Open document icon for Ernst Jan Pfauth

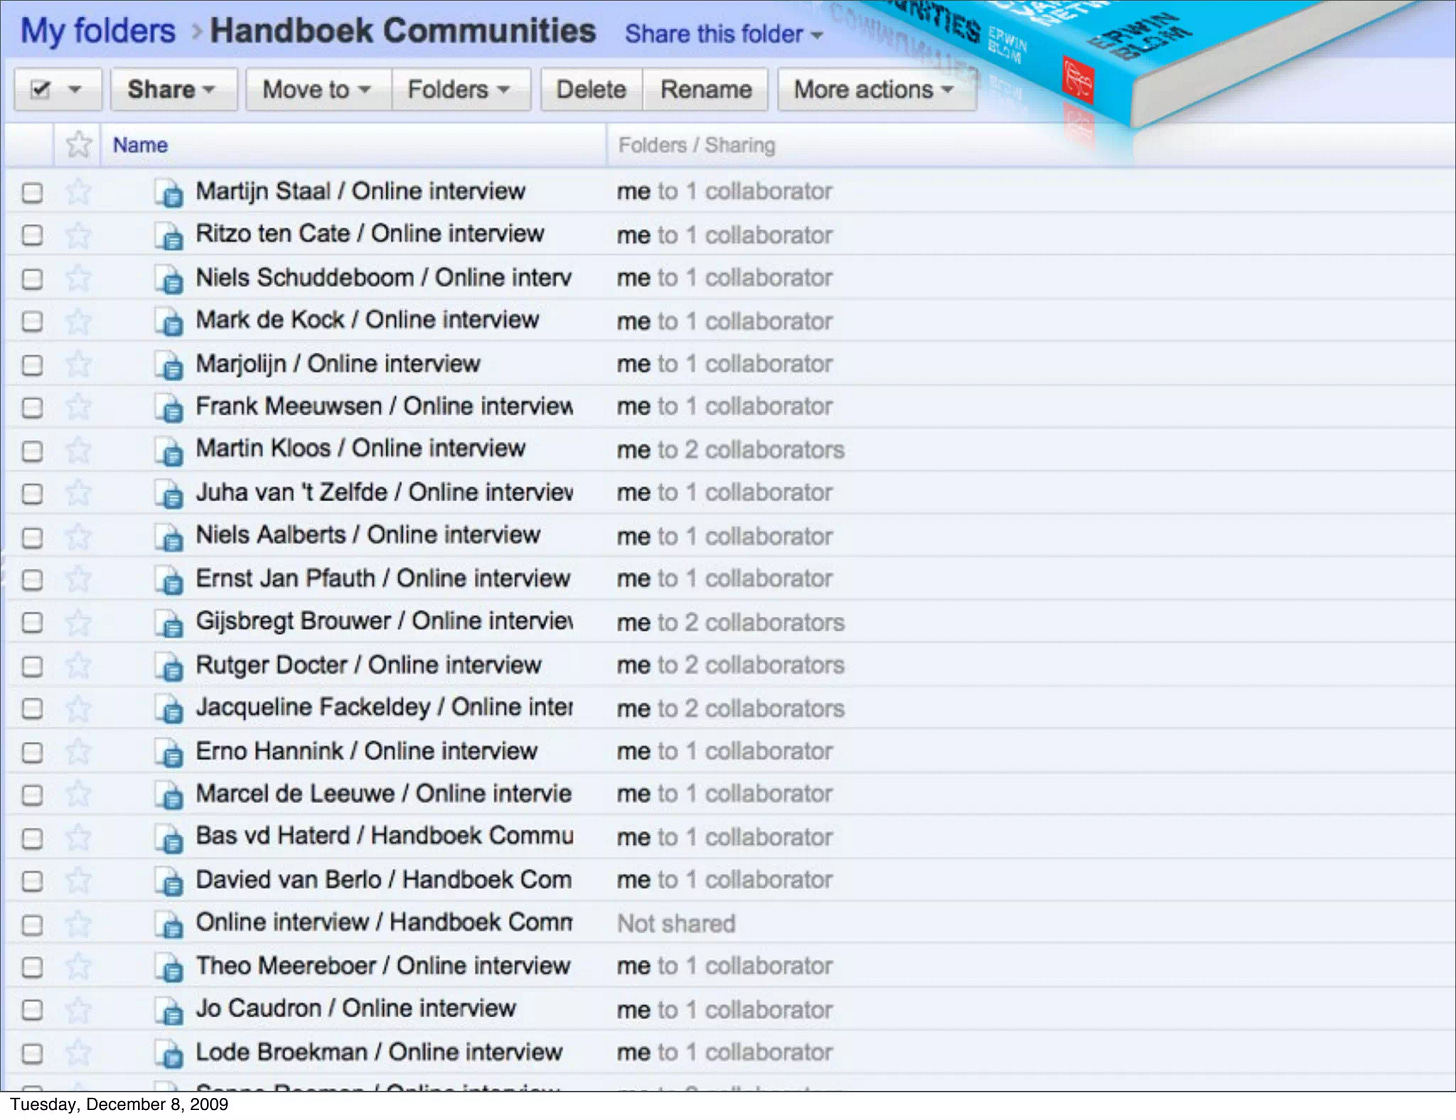[x=169, y=580]
